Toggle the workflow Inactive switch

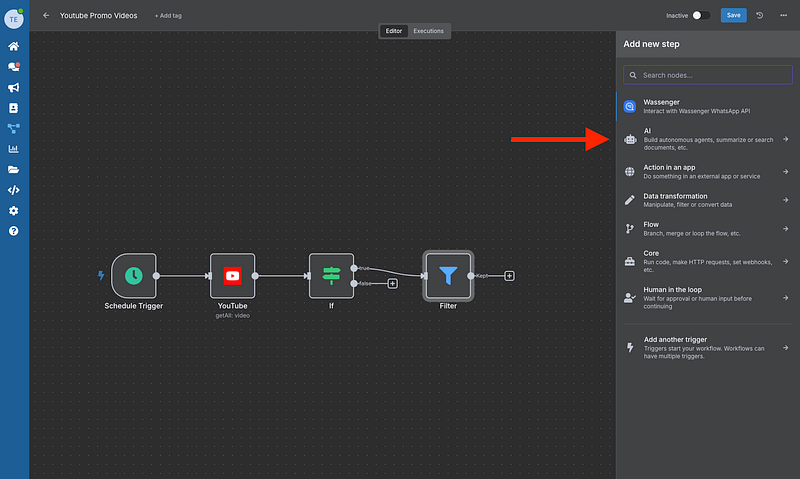pos(701,16)
